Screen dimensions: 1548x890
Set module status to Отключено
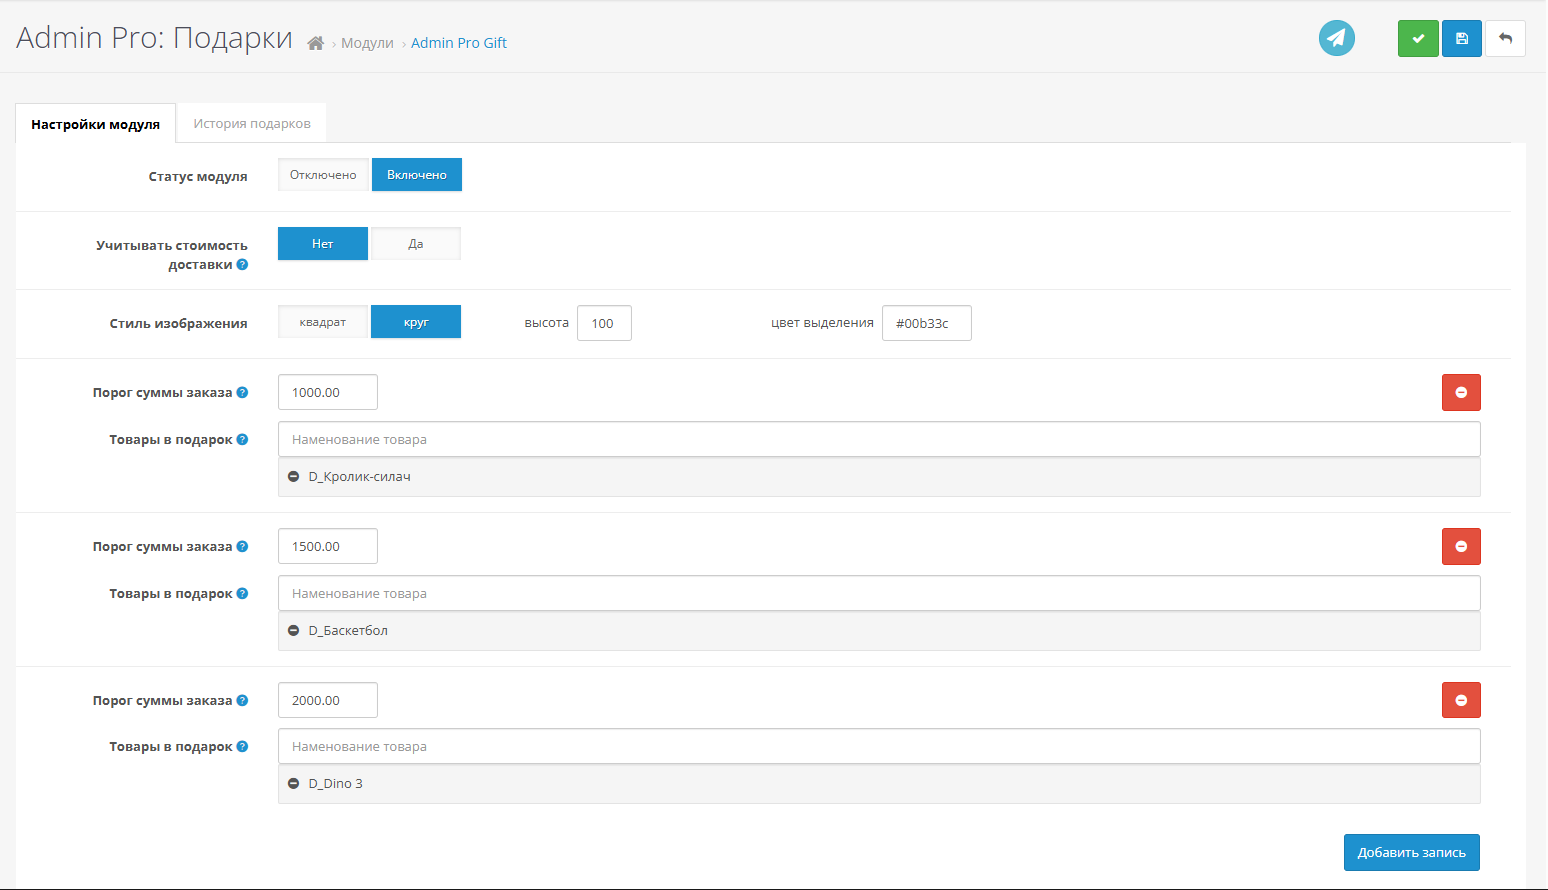323,175
